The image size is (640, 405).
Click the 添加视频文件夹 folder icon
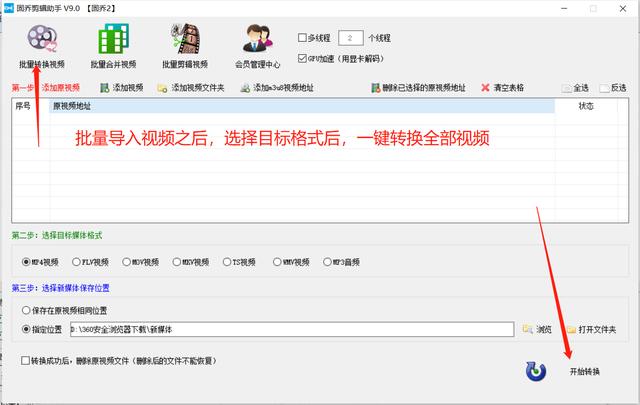click(162, 88)
